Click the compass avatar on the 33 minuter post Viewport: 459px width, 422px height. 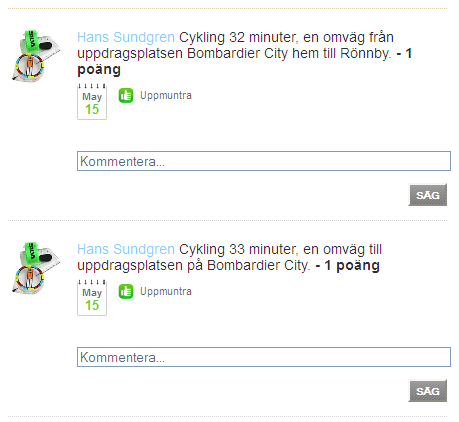click(x=36, y=268)
